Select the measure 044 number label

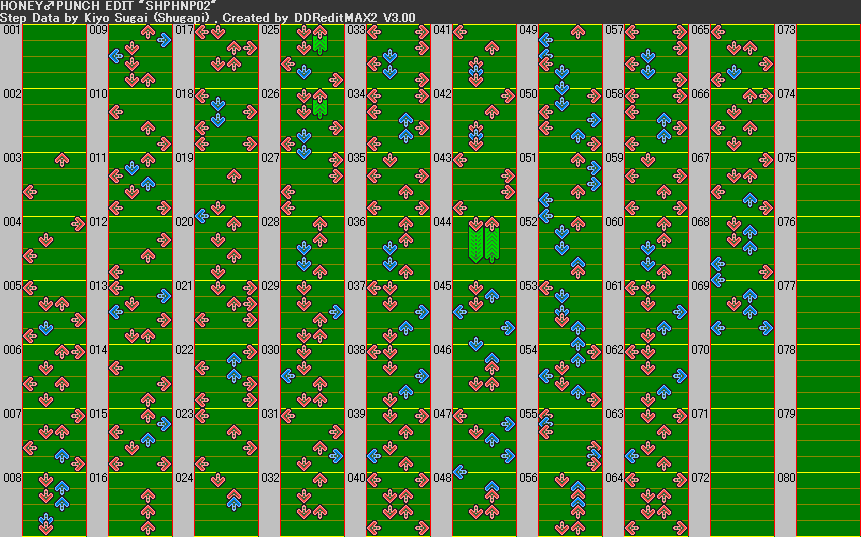click(441, 222)
